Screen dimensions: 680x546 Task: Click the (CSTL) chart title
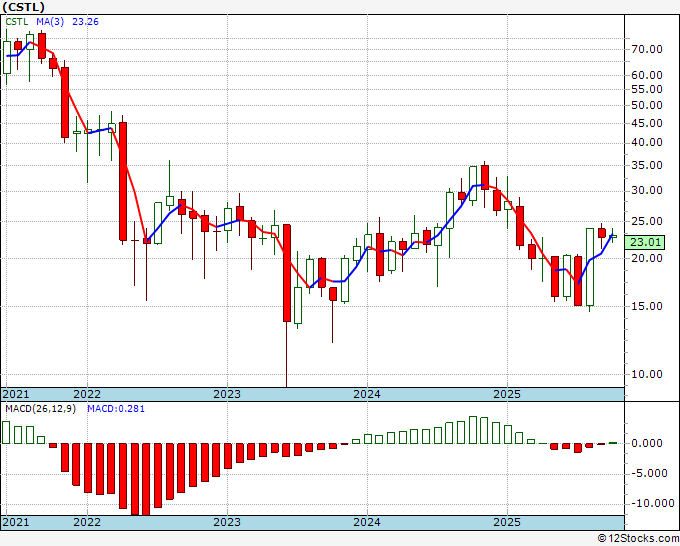[x=23, y=7]
